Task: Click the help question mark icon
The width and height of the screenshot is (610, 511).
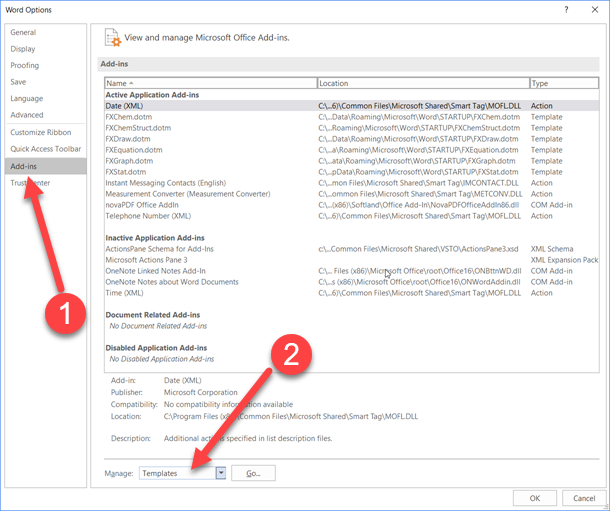Action: 566,10
